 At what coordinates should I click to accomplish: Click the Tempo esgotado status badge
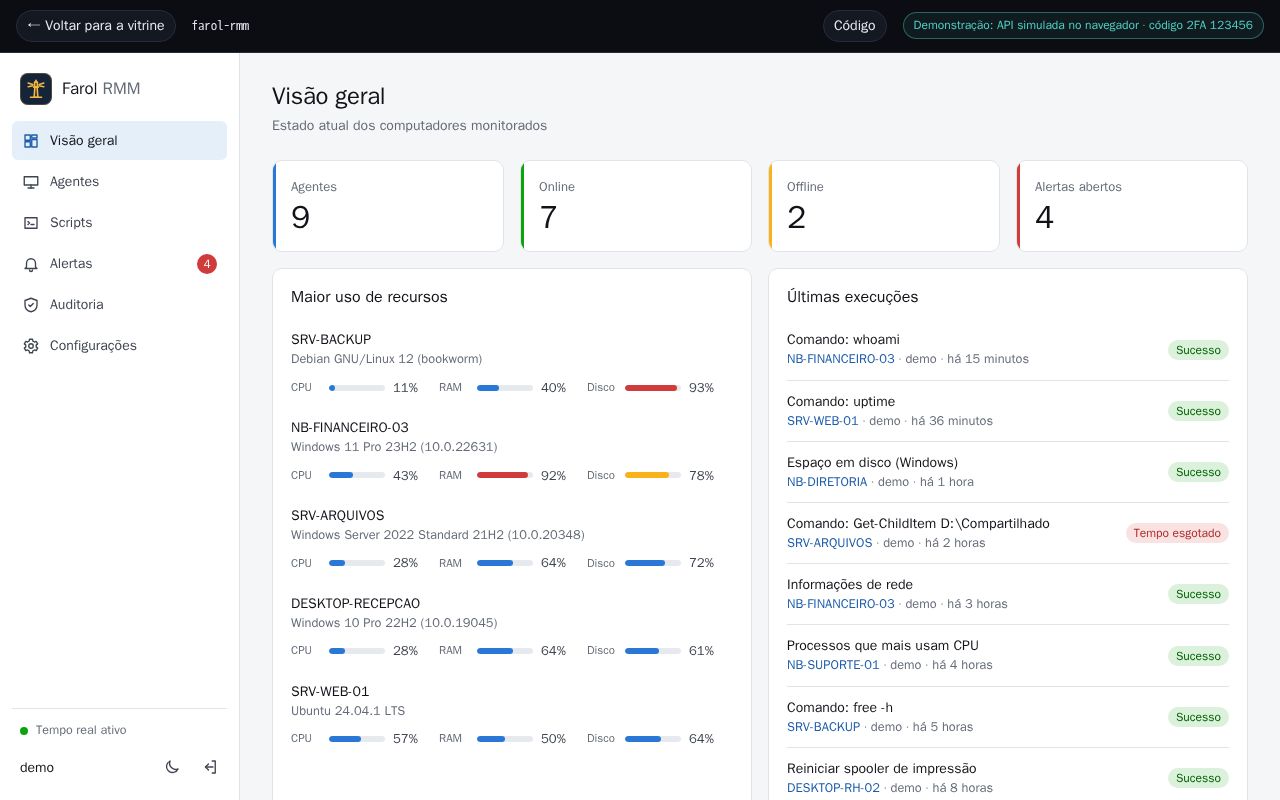[1177, 533]
